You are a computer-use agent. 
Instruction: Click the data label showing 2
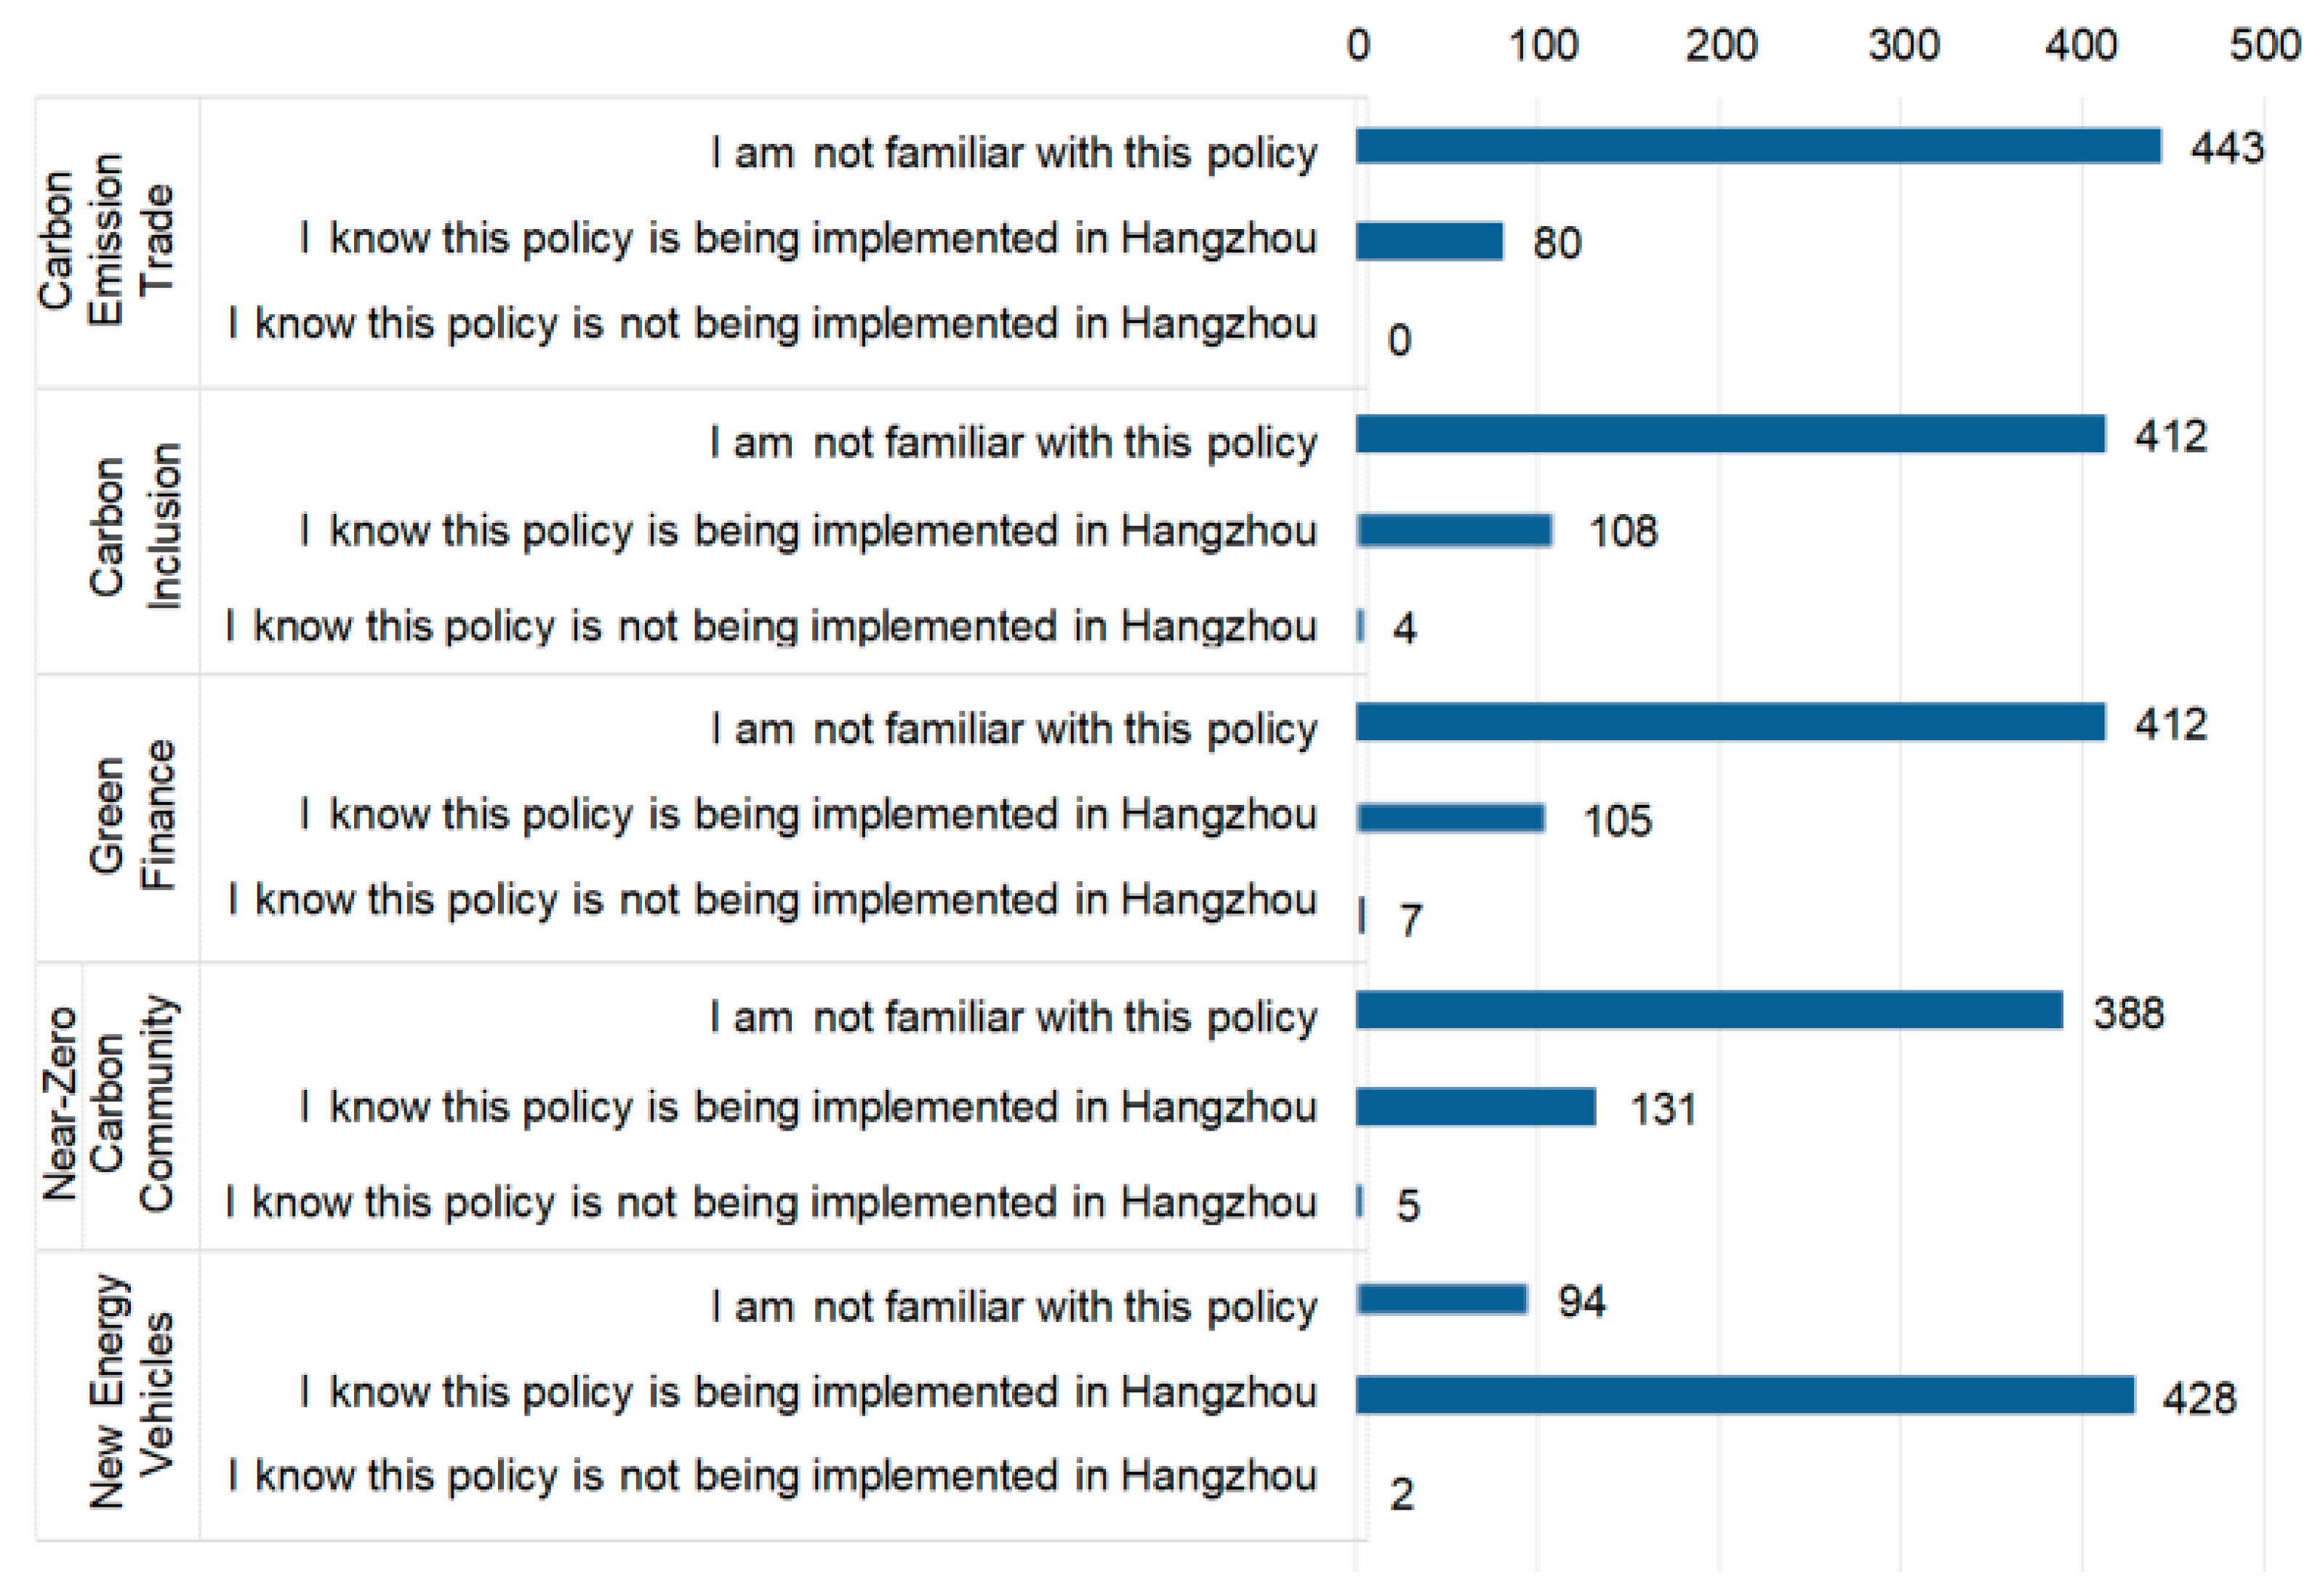pos(1401,1494)
